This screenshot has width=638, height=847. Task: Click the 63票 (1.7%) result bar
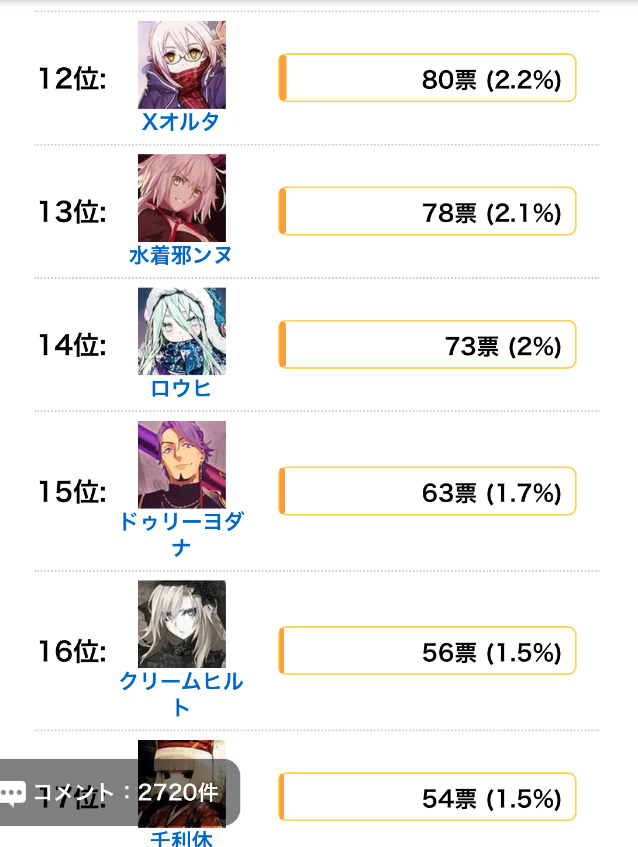[x=427, y=491]
